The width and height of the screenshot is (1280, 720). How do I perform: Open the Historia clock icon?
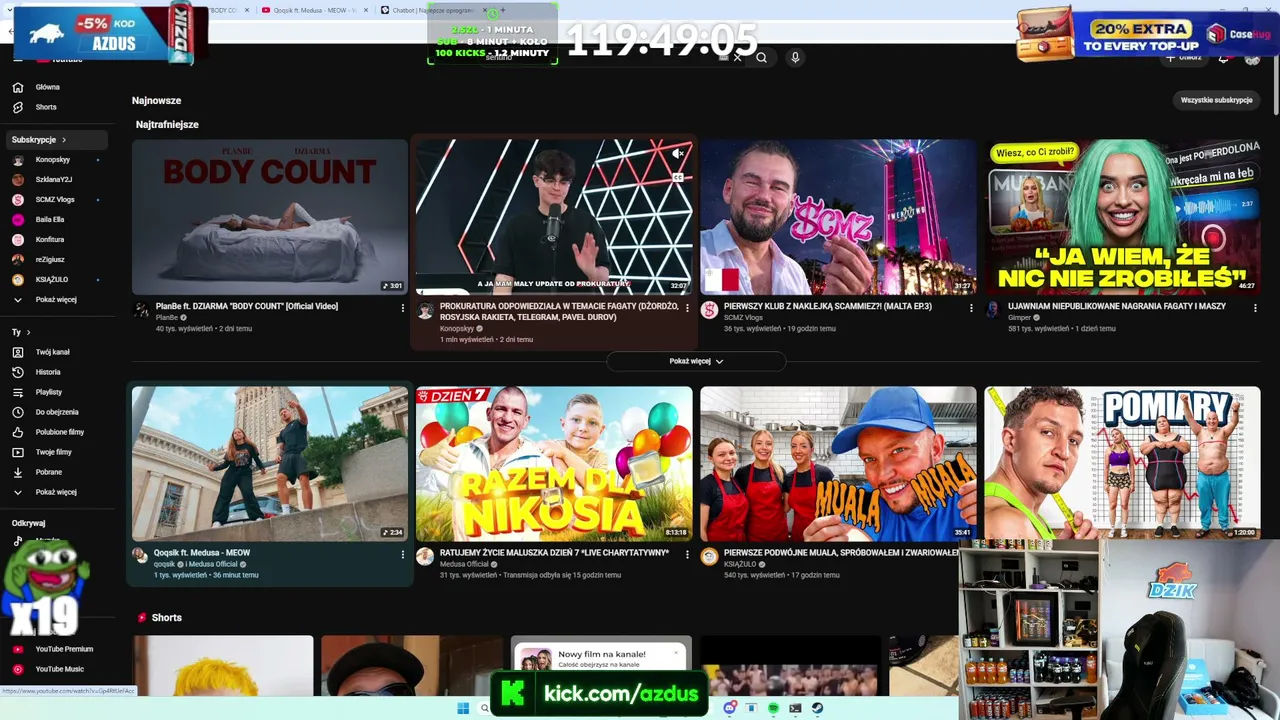tap(18, 372)
